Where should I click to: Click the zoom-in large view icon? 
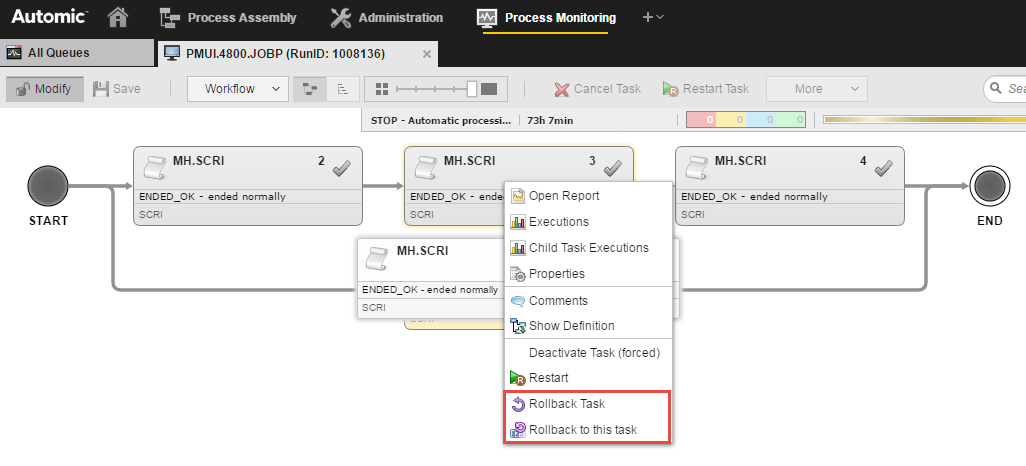click(489, 89)
